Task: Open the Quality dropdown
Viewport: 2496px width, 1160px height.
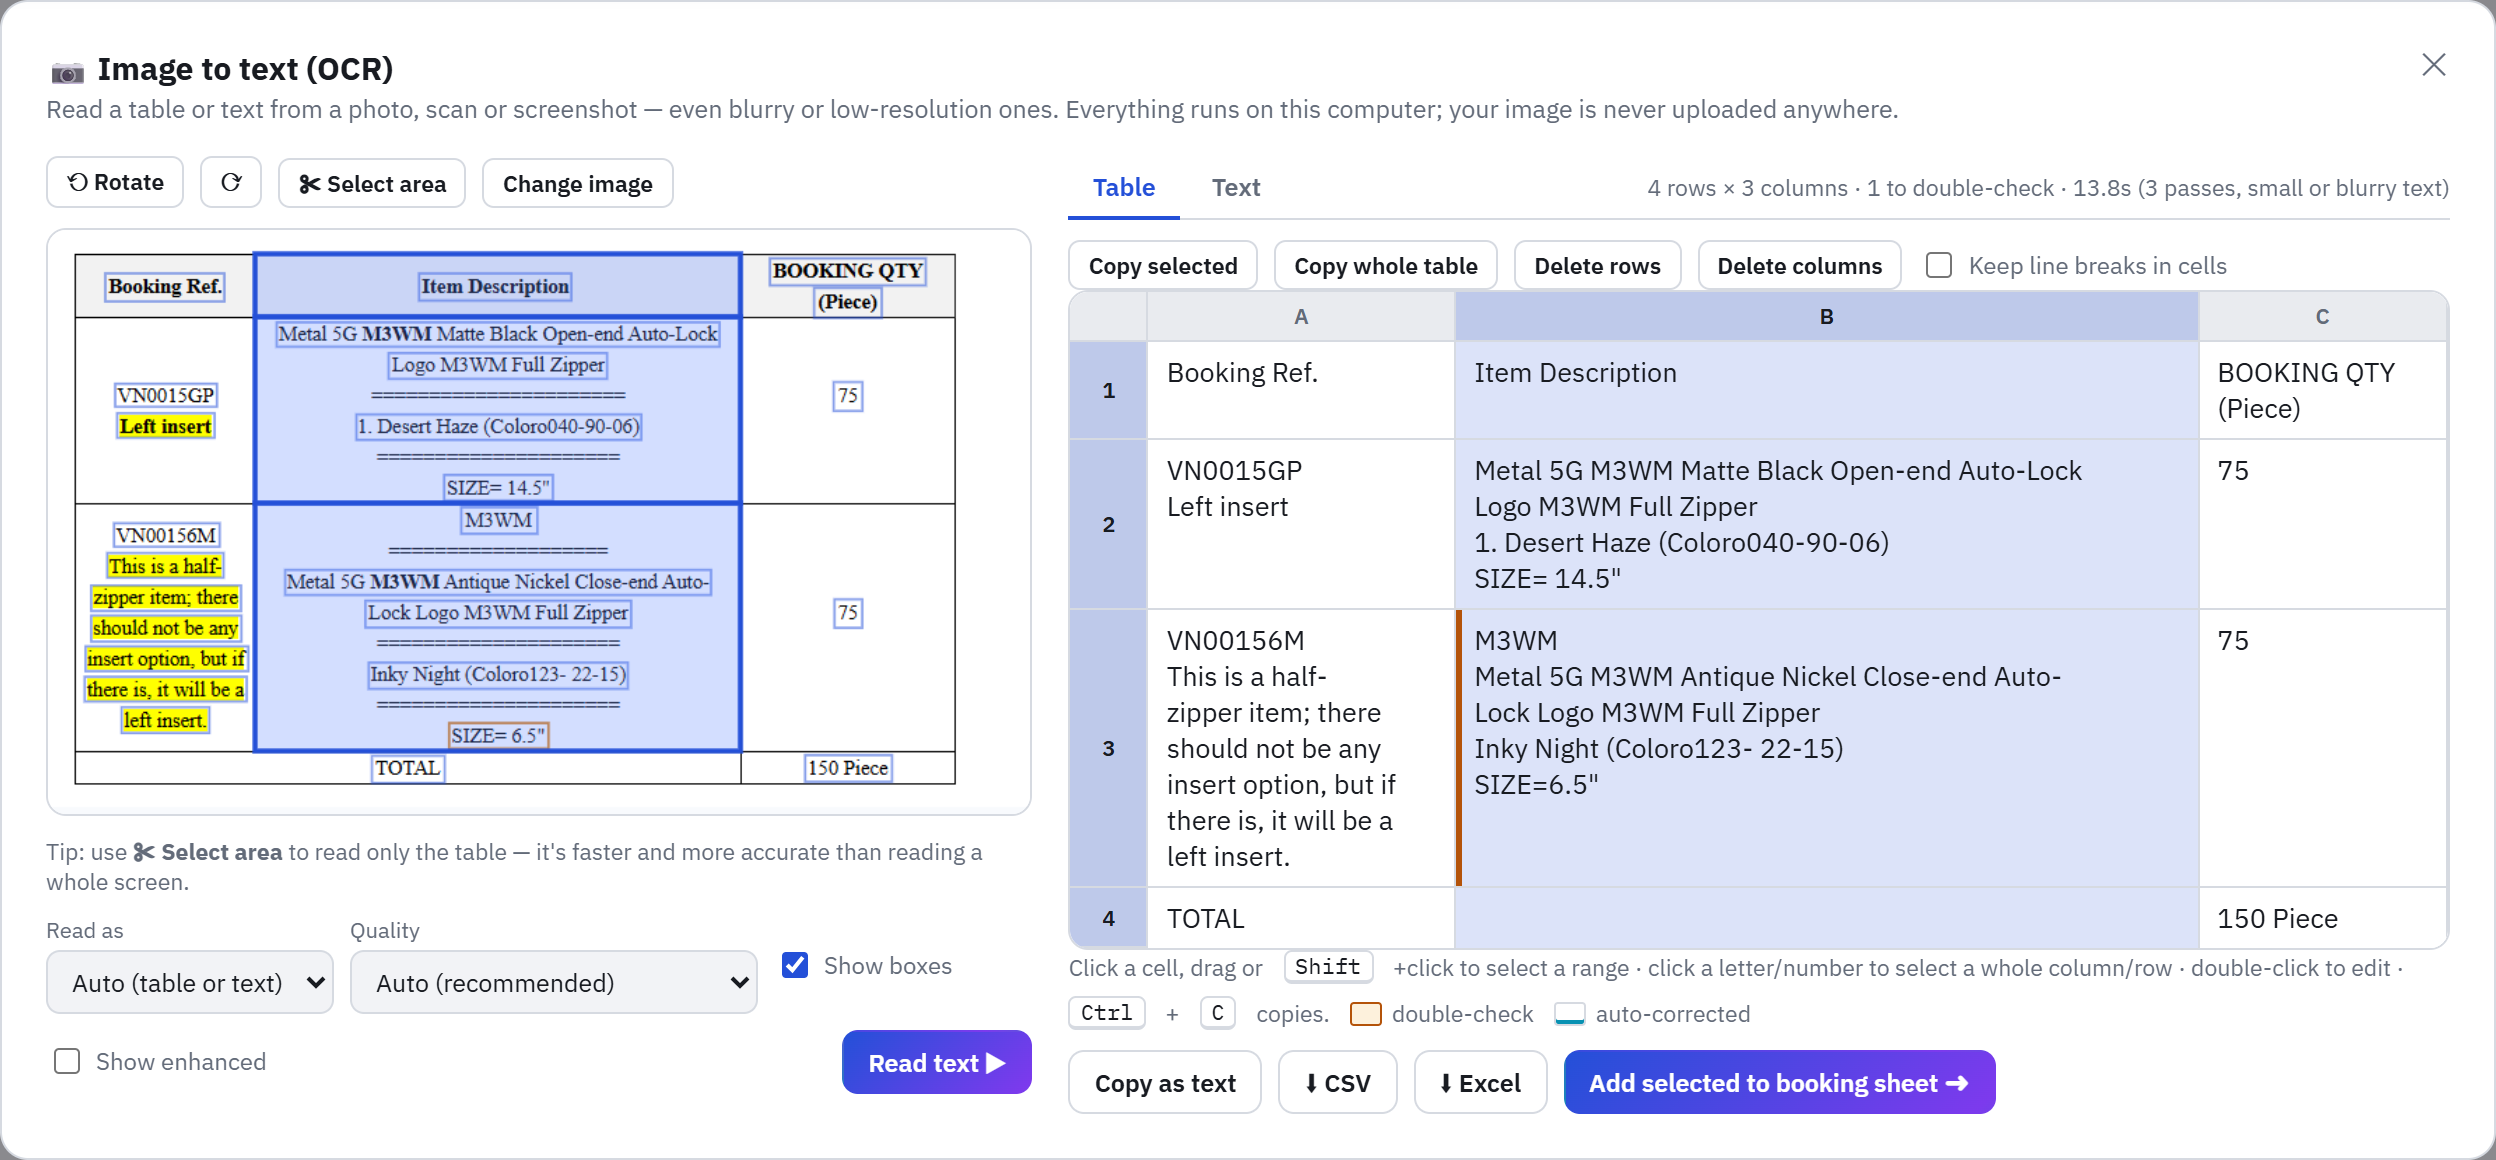Action: pyautogui.click(x=553, y=982)
